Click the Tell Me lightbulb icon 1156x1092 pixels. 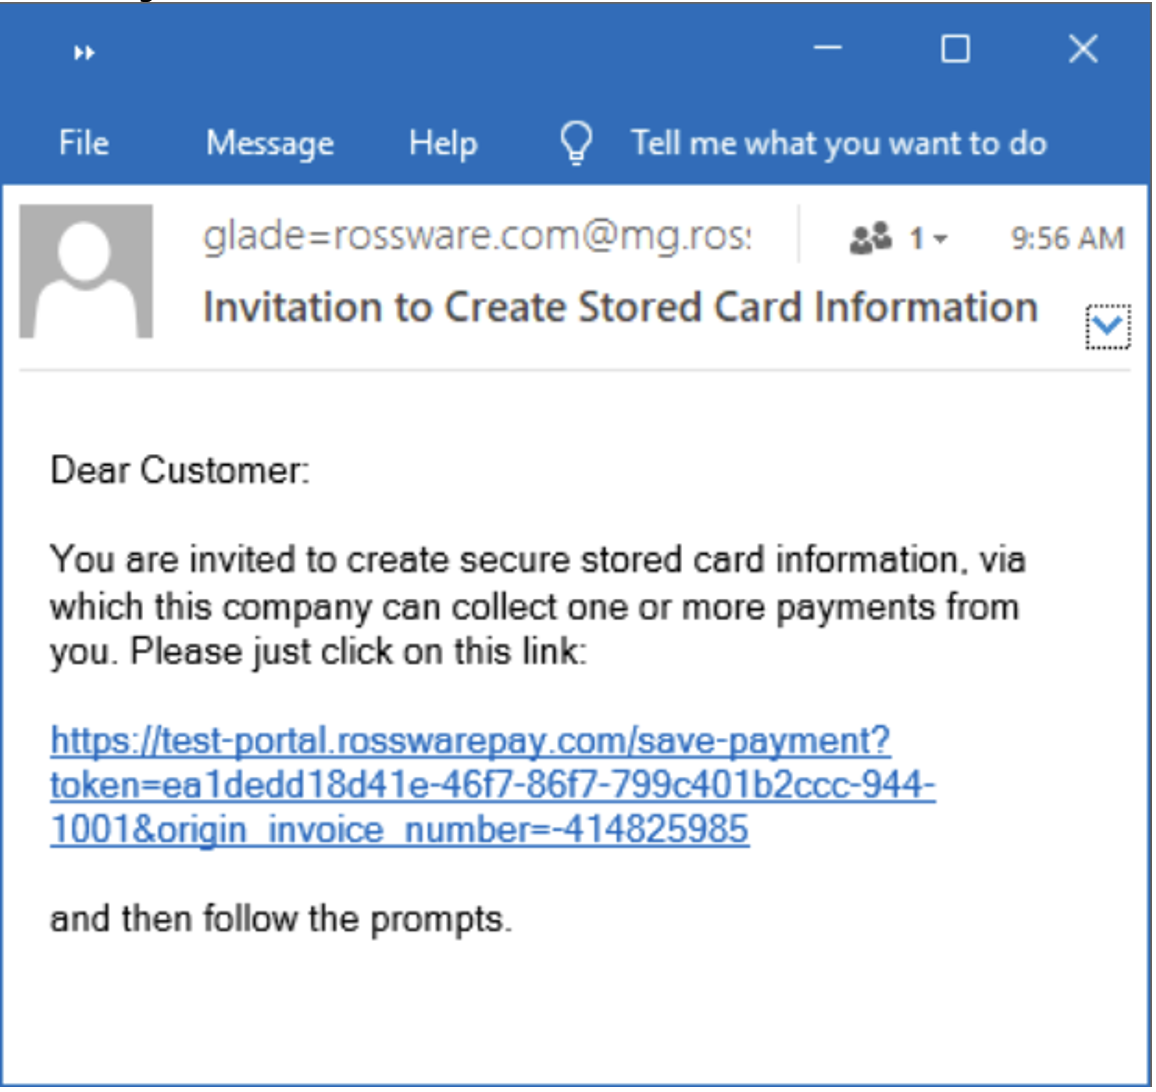point(576,144)
